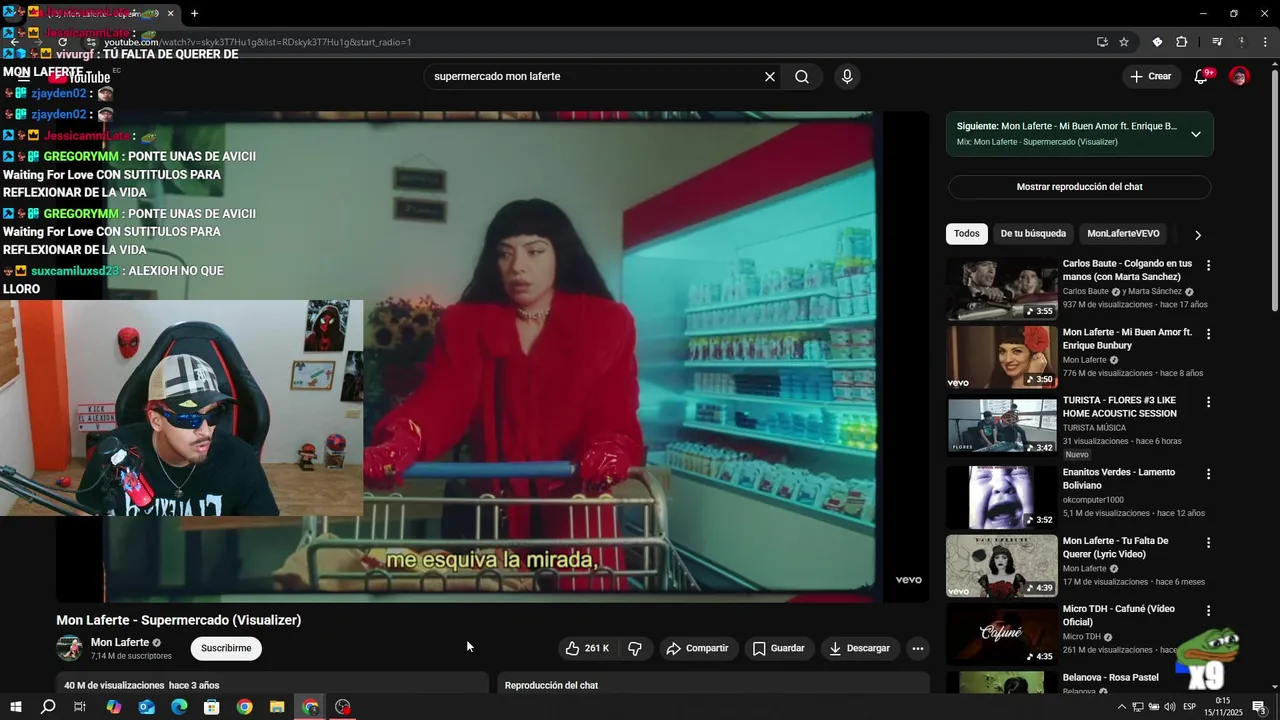Open options for Enanitos Verdes video
This screenshot has height=720, width=1280.
pos(1208,474)
